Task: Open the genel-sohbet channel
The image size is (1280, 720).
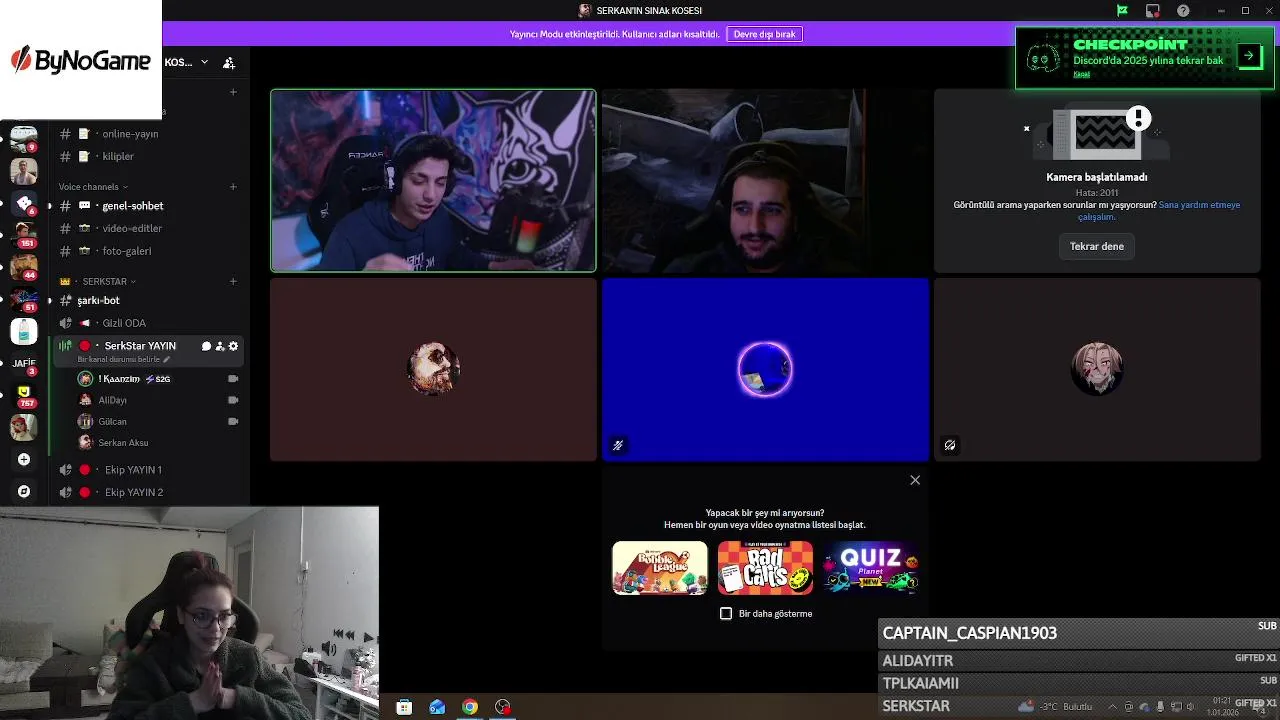Action: click(x=149, y=206)
